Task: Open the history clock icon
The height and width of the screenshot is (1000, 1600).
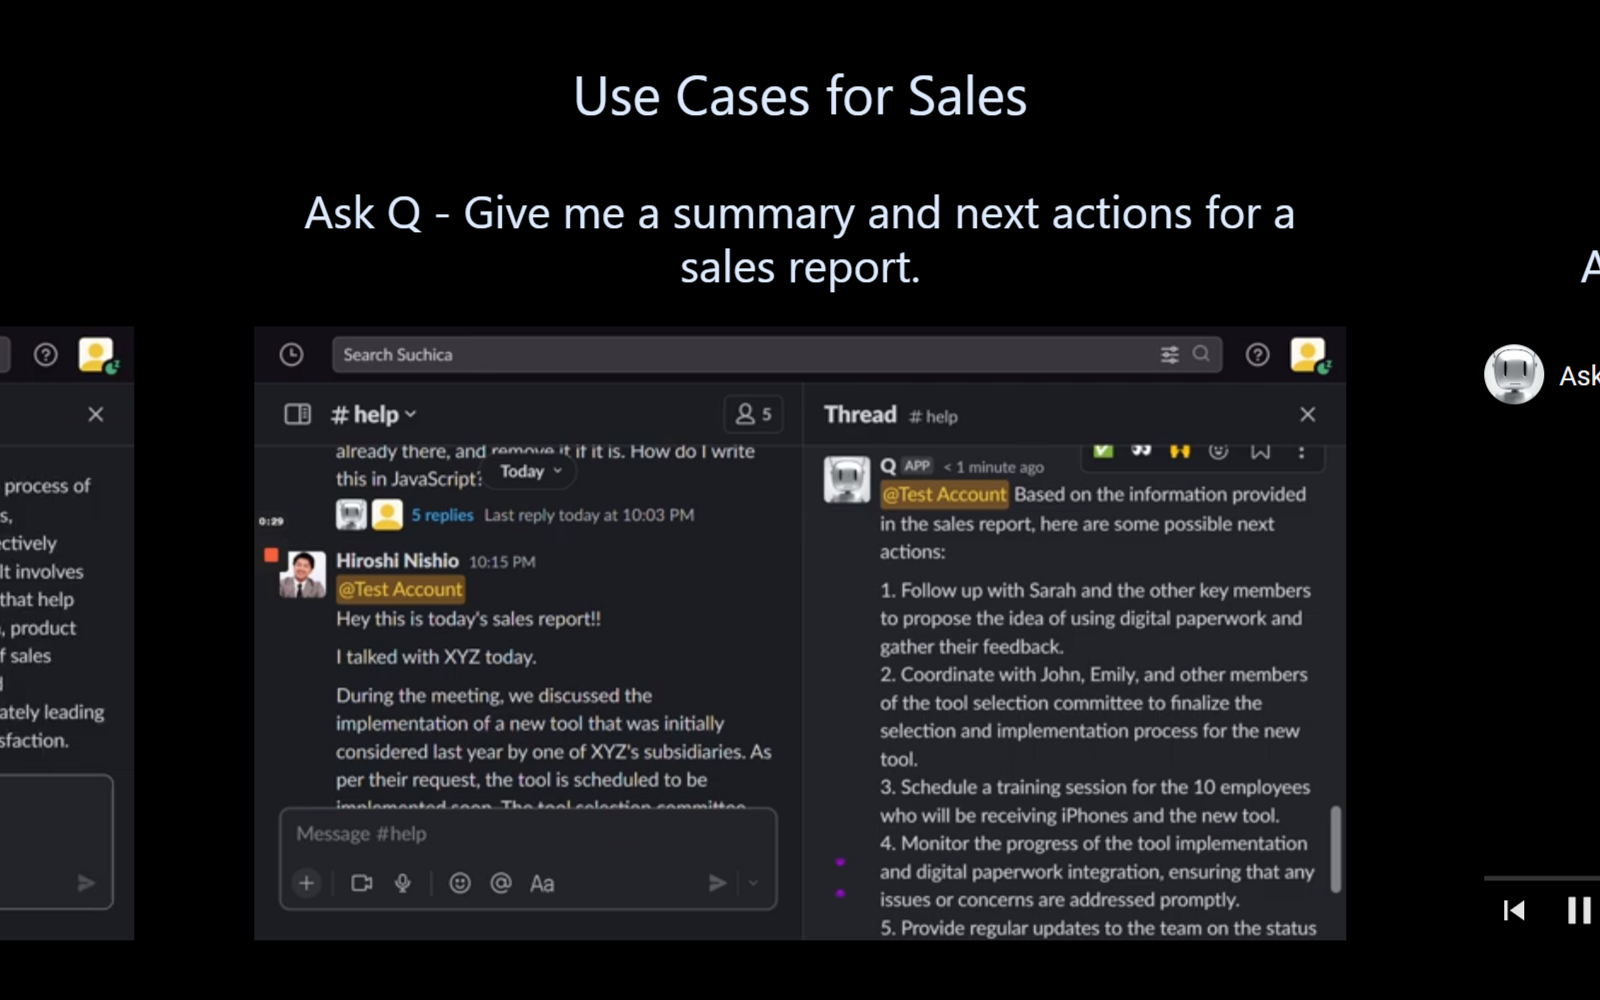Action: point(291,355)
